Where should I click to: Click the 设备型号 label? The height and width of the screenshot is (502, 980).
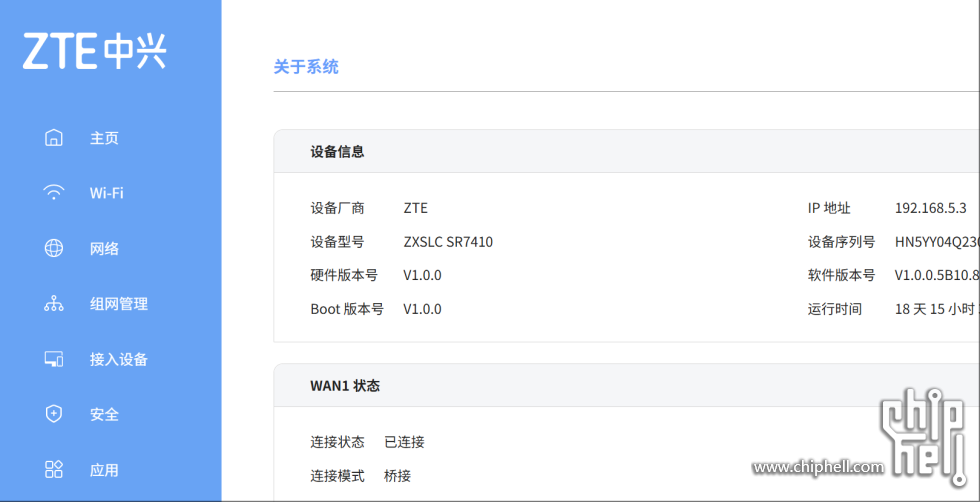[338, 242]
